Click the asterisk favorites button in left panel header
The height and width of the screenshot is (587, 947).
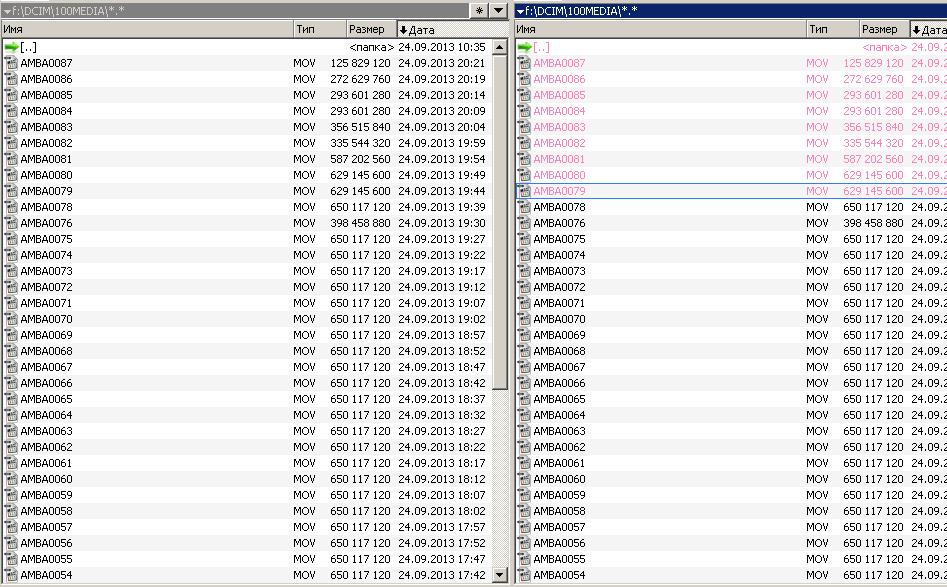coord(479,10)
